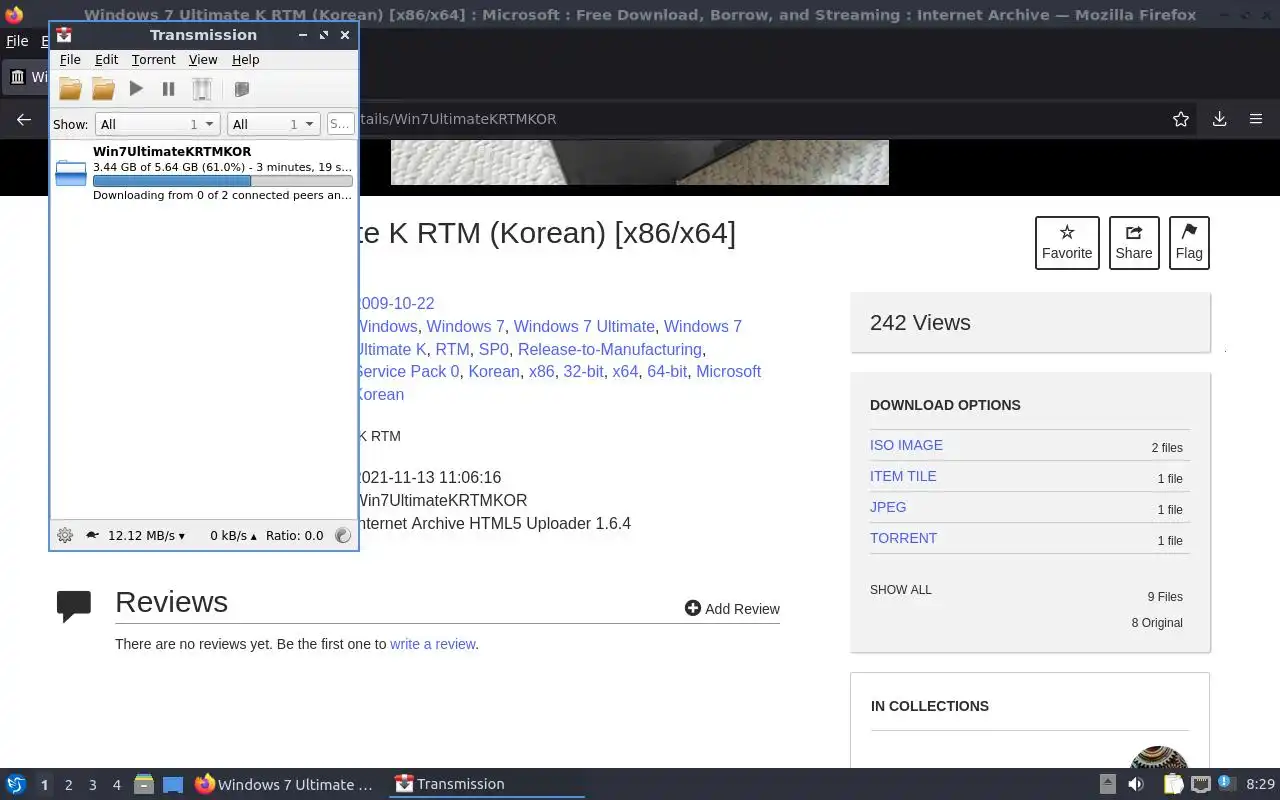This screenshot has height=800, width=1280.
Task: Click Firefox back arrow button
Action: pyautogui.click(x=24, y=119)
